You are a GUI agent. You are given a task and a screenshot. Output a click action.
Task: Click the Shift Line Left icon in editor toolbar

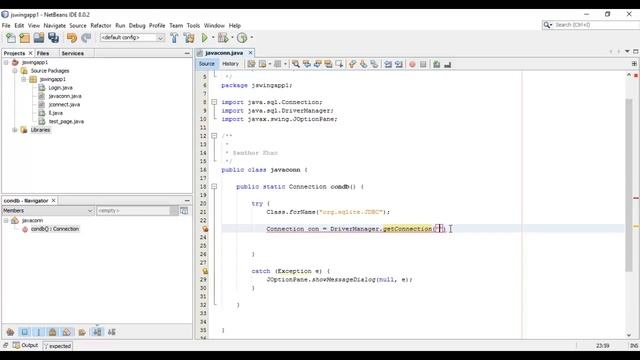point(388,64)
